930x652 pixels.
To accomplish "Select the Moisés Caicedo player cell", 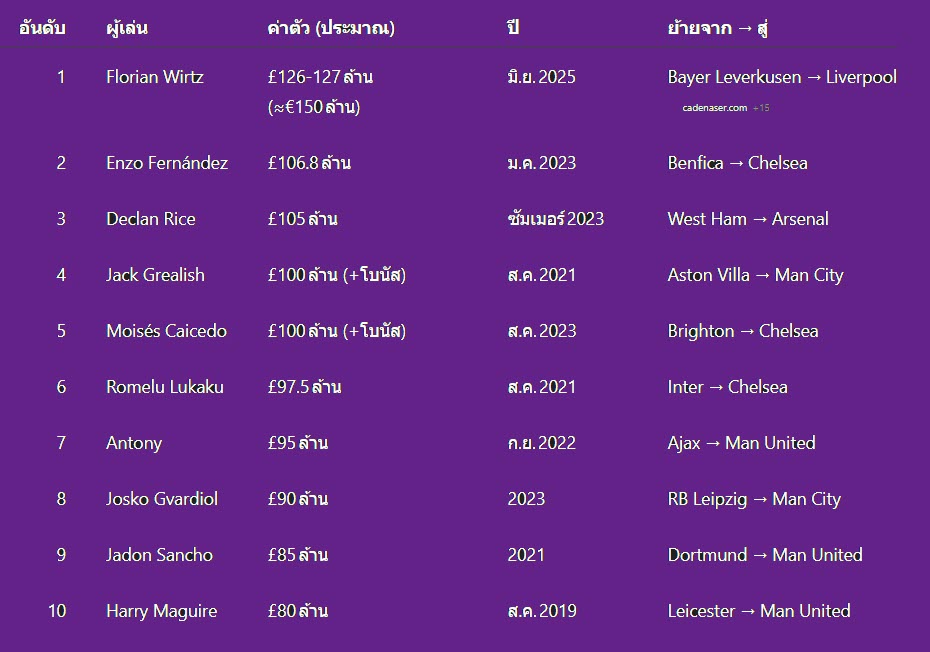I will 166,331.
